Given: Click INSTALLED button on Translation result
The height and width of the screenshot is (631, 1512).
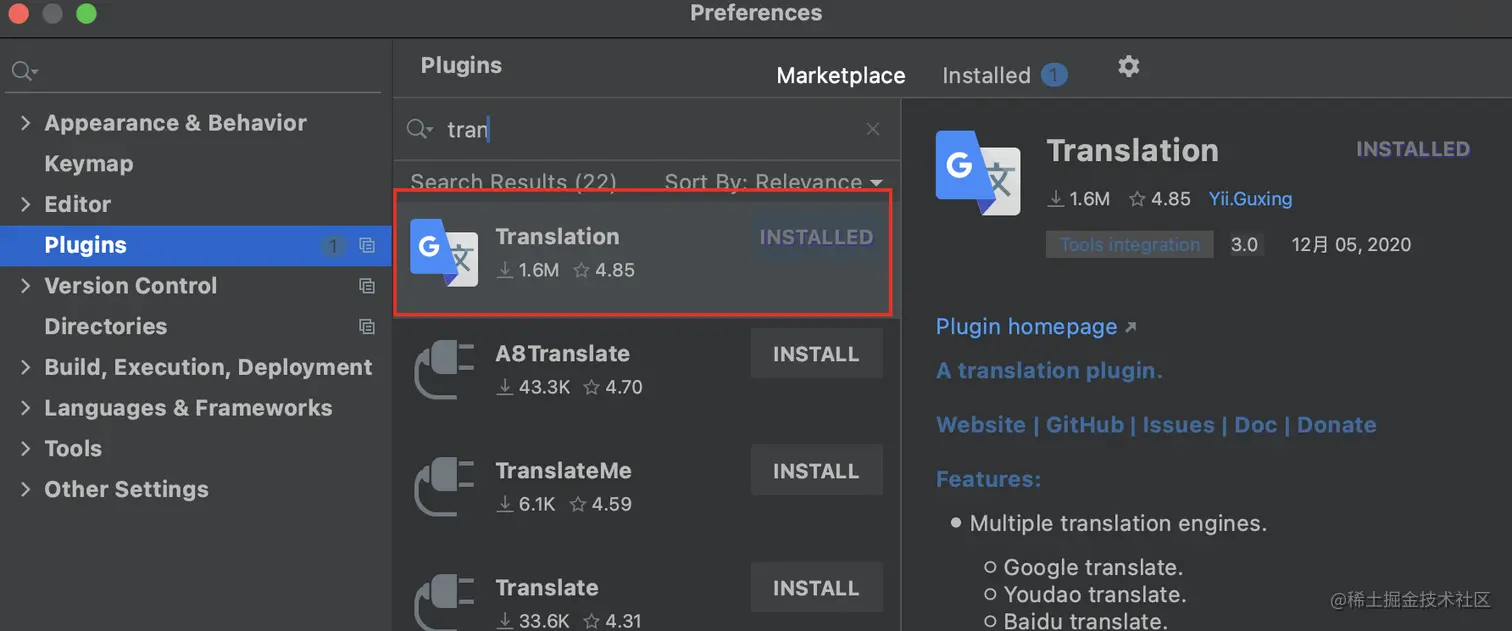Looking at the screenshot, I should [816, 237].
